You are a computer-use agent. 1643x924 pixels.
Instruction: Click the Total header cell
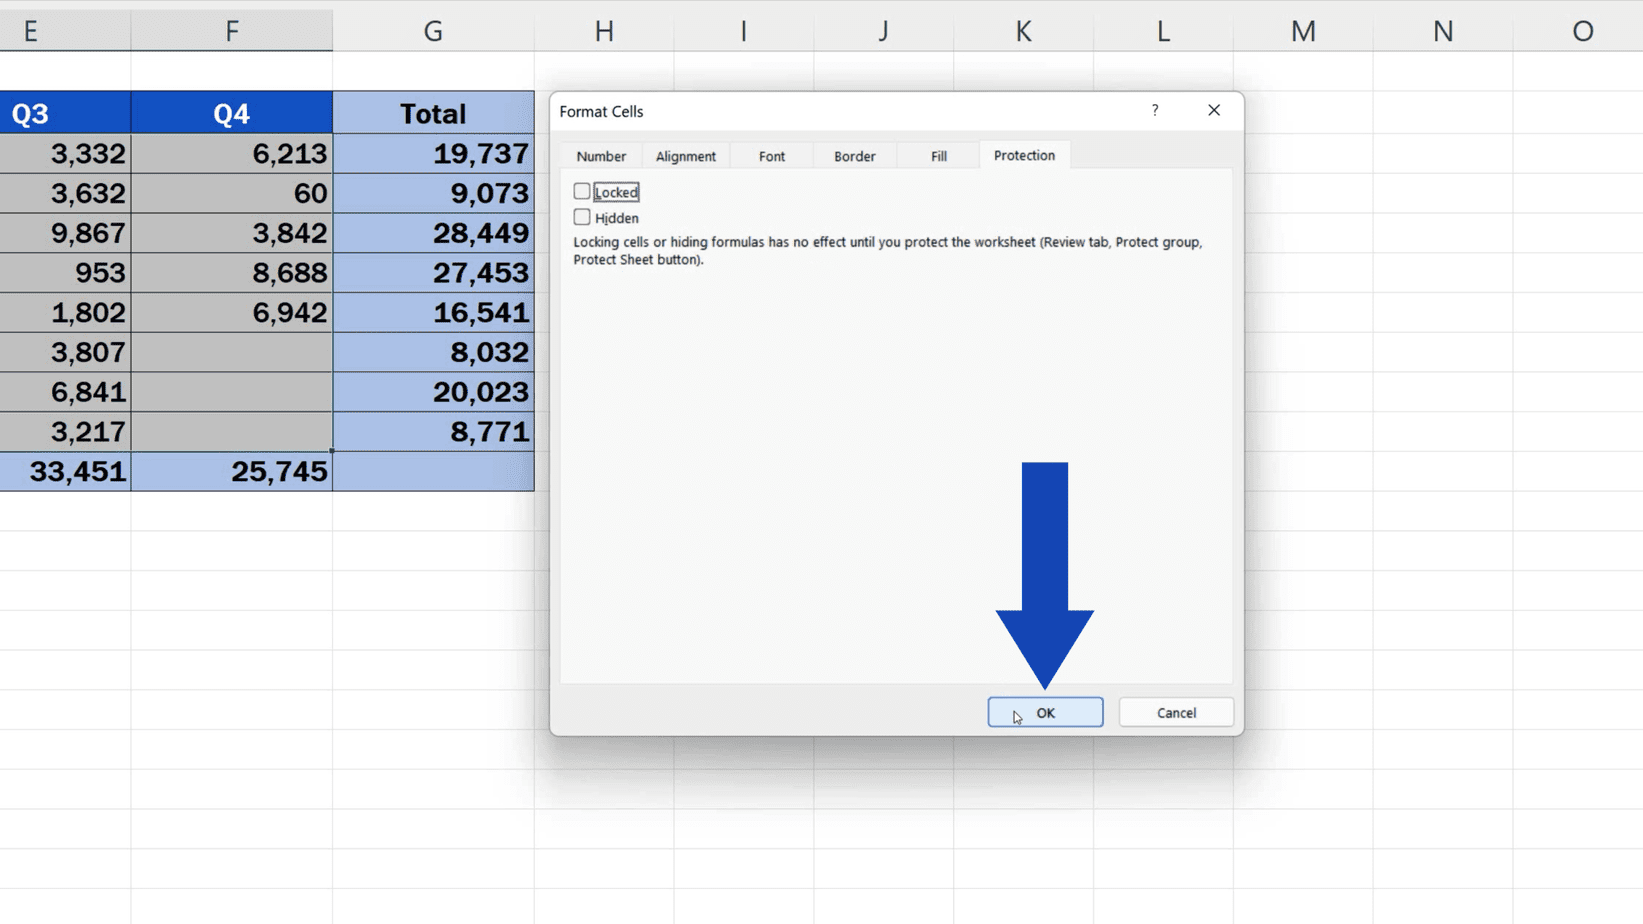(433, 113)
